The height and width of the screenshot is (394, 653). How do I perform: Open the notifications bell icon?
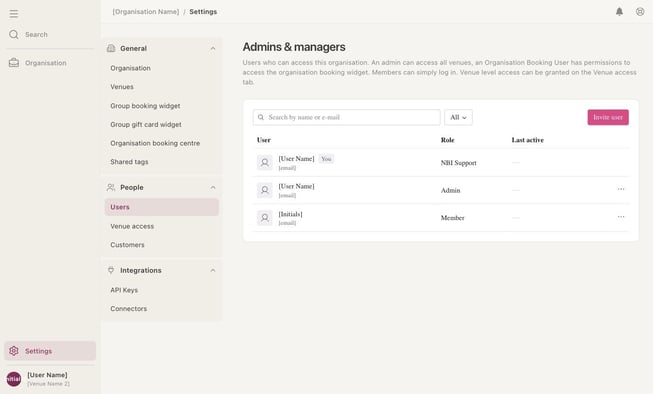pos(619,12)
